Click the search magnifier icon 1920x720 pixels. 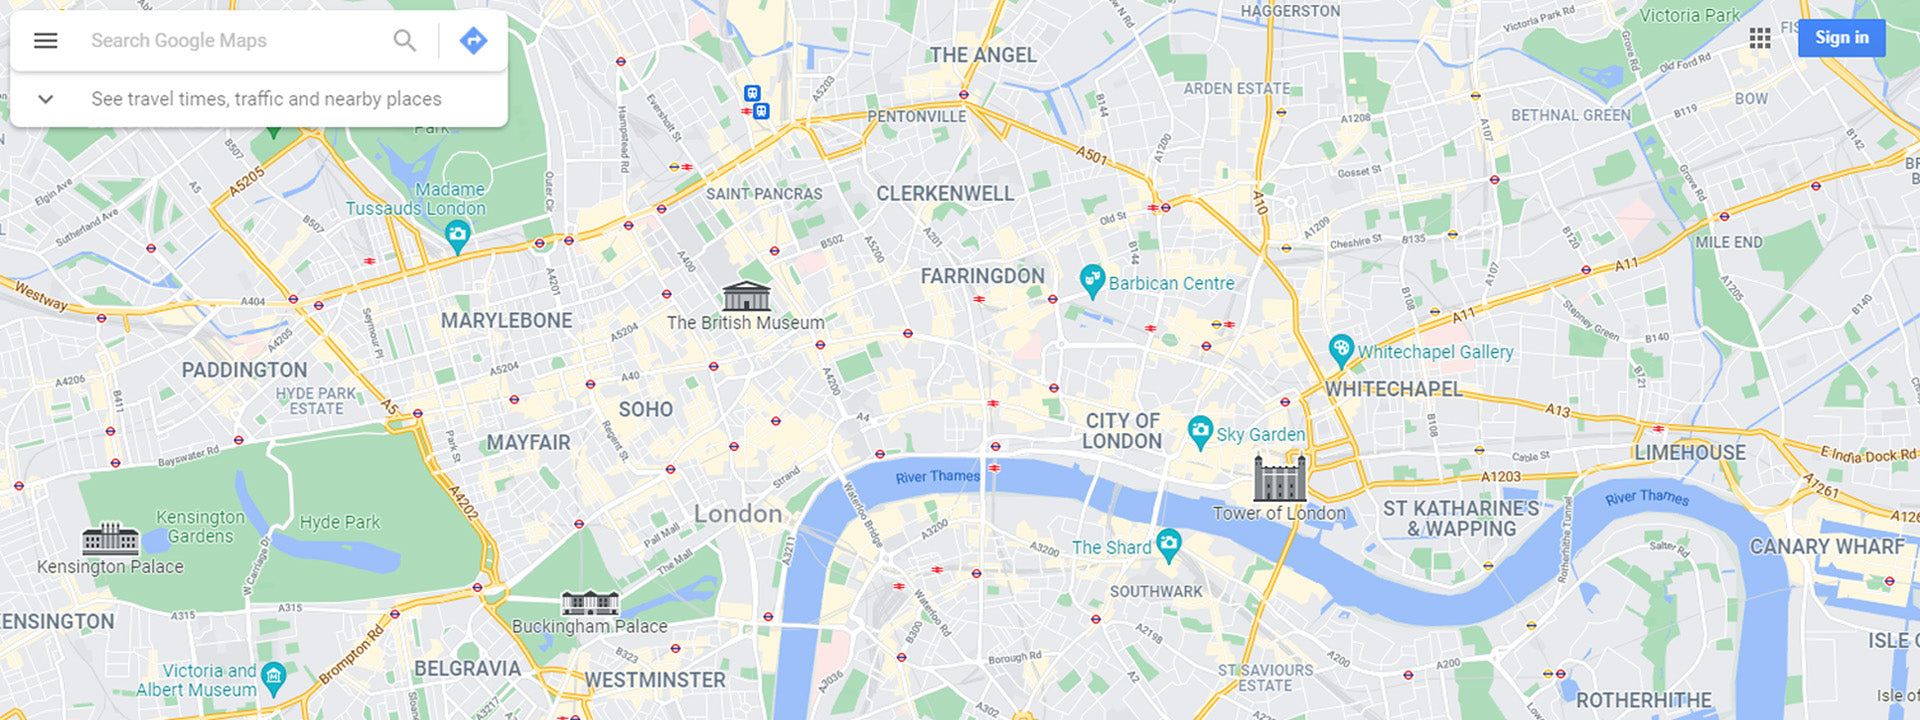point(404,41)
